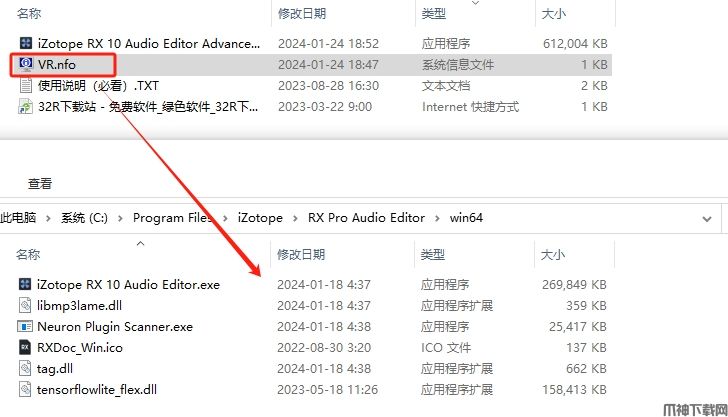
Task: Select the 使用说明 (必看) .TXT file icon
Action: [26, 85]
